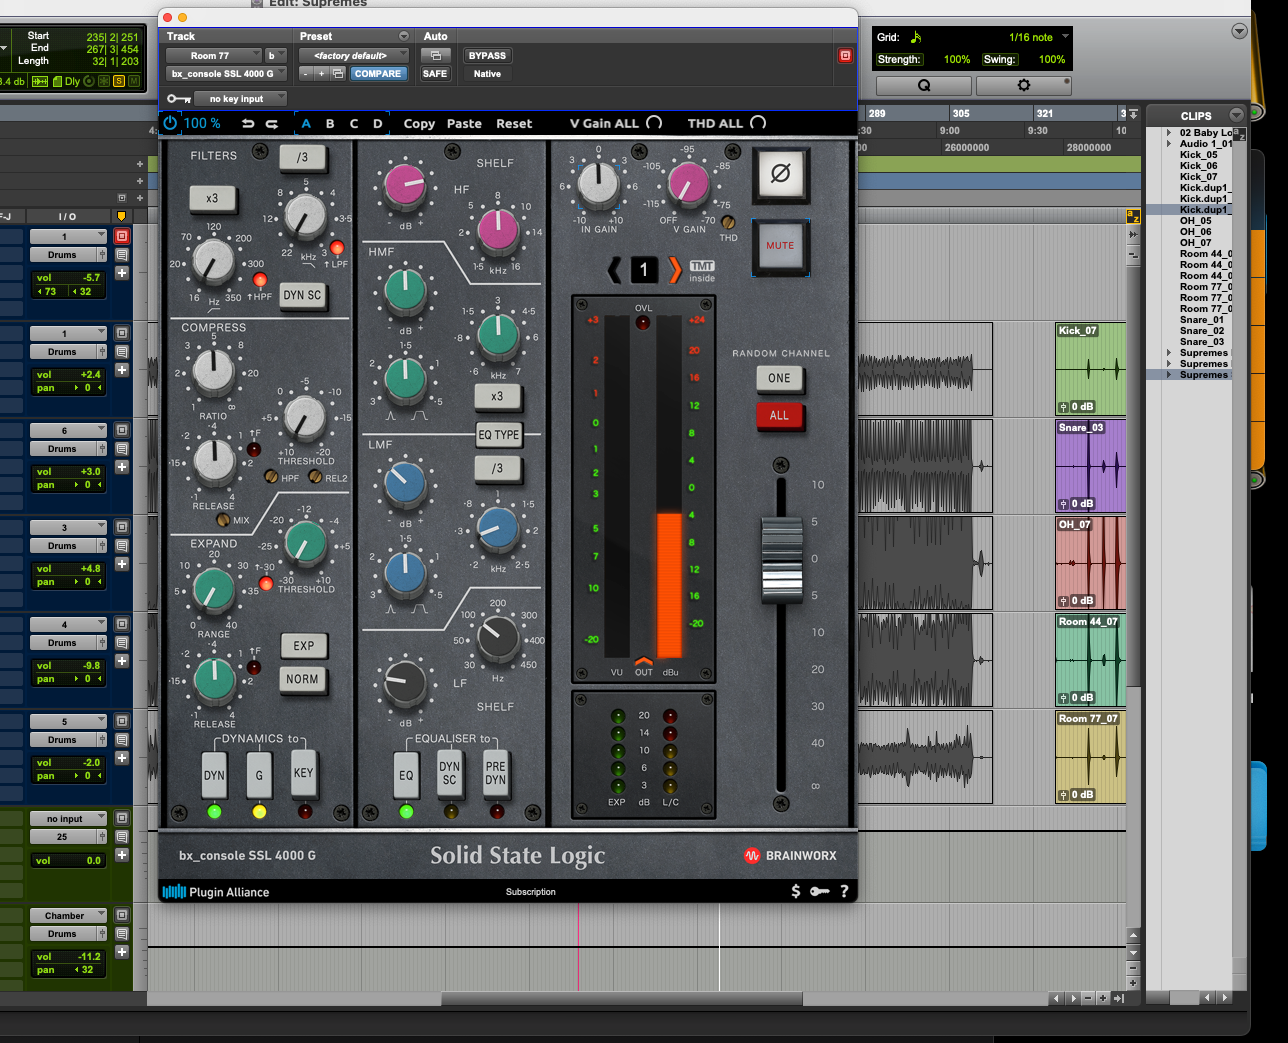This screenshot has width=1288, height=1043.
Task: Toggle the PRE DYN equaliser button
Action: (x=496, y=773)
